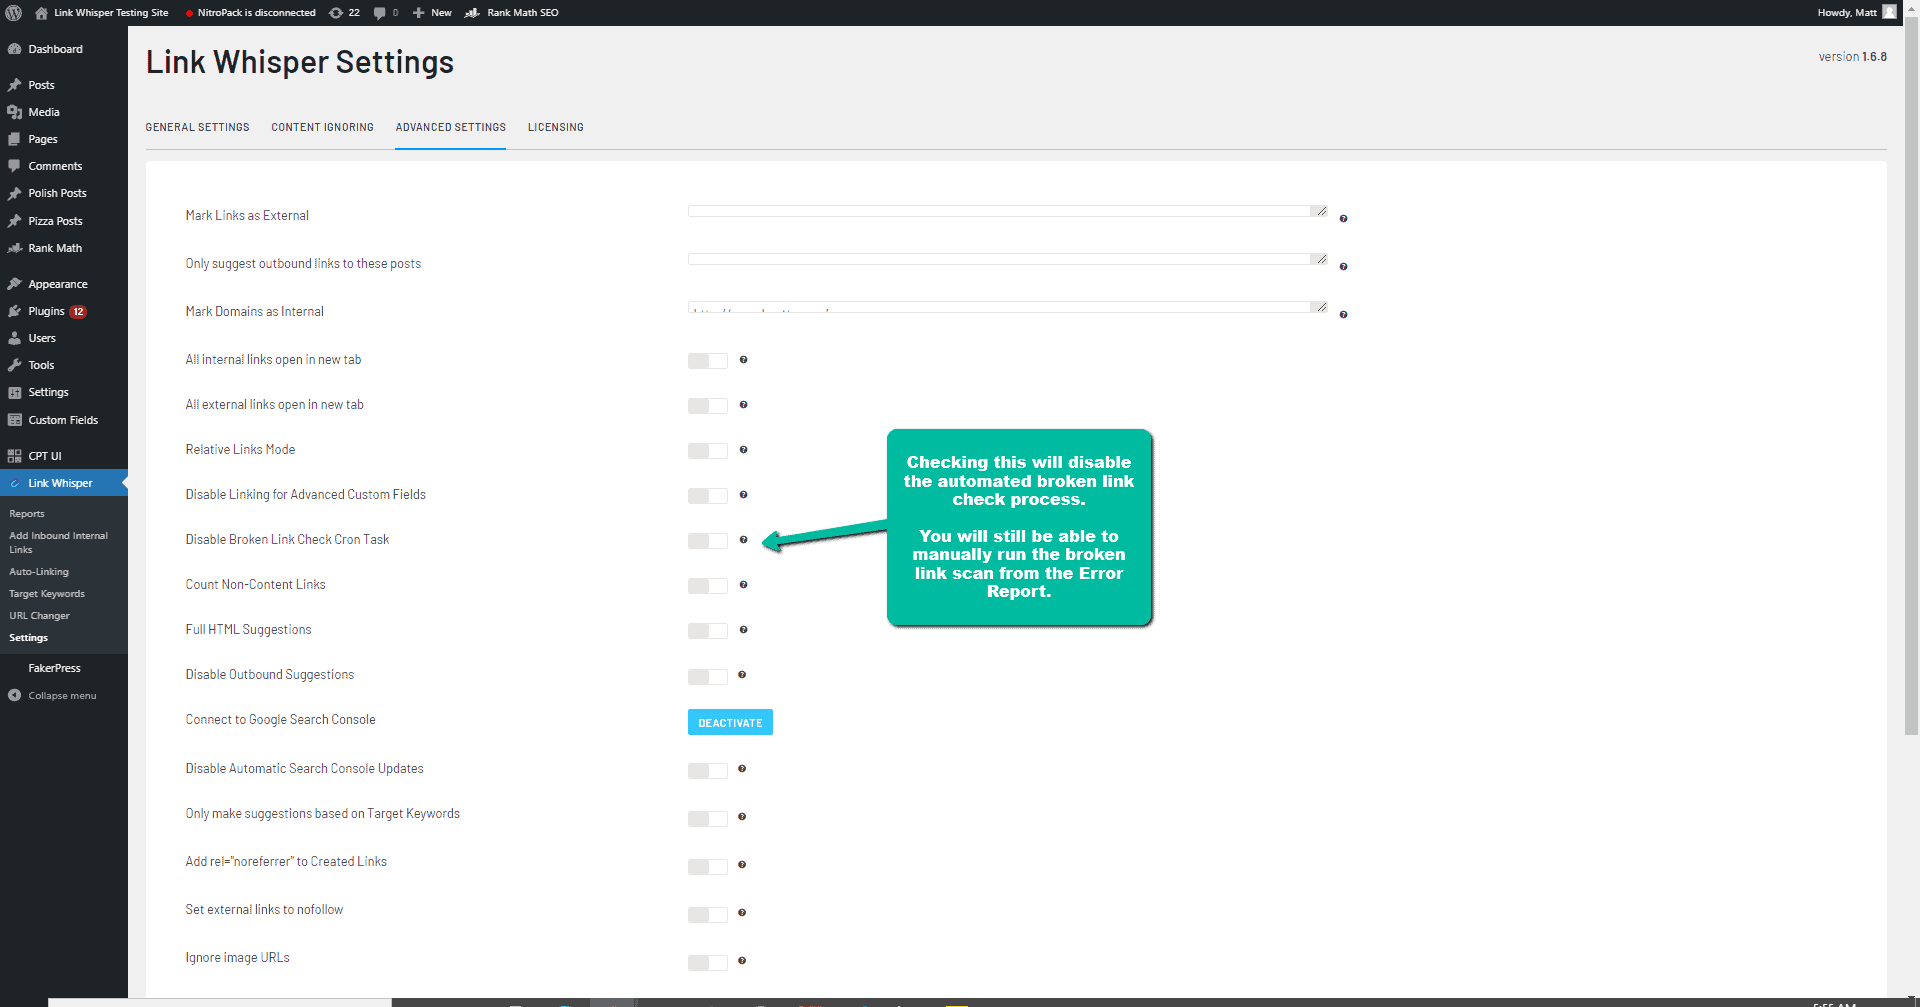The width and height of the screenshot is (1920, 1007).
Task: Open Plugins showing 12 updates
Action: (45, 311)
